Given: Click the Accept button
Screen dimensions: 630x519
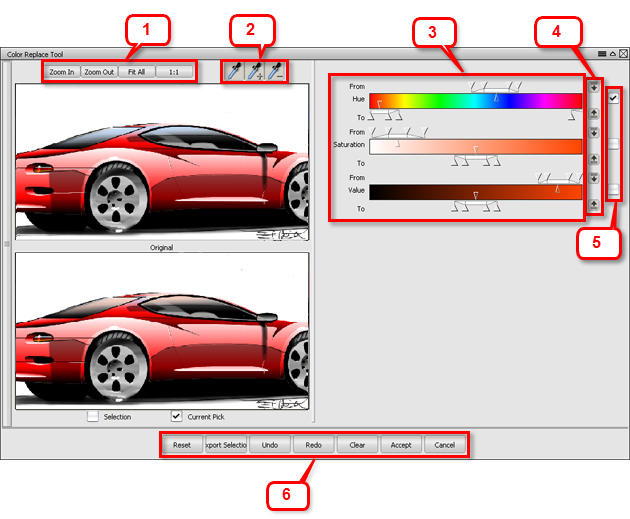Looking at the screenshot, I should click(401, 445).
